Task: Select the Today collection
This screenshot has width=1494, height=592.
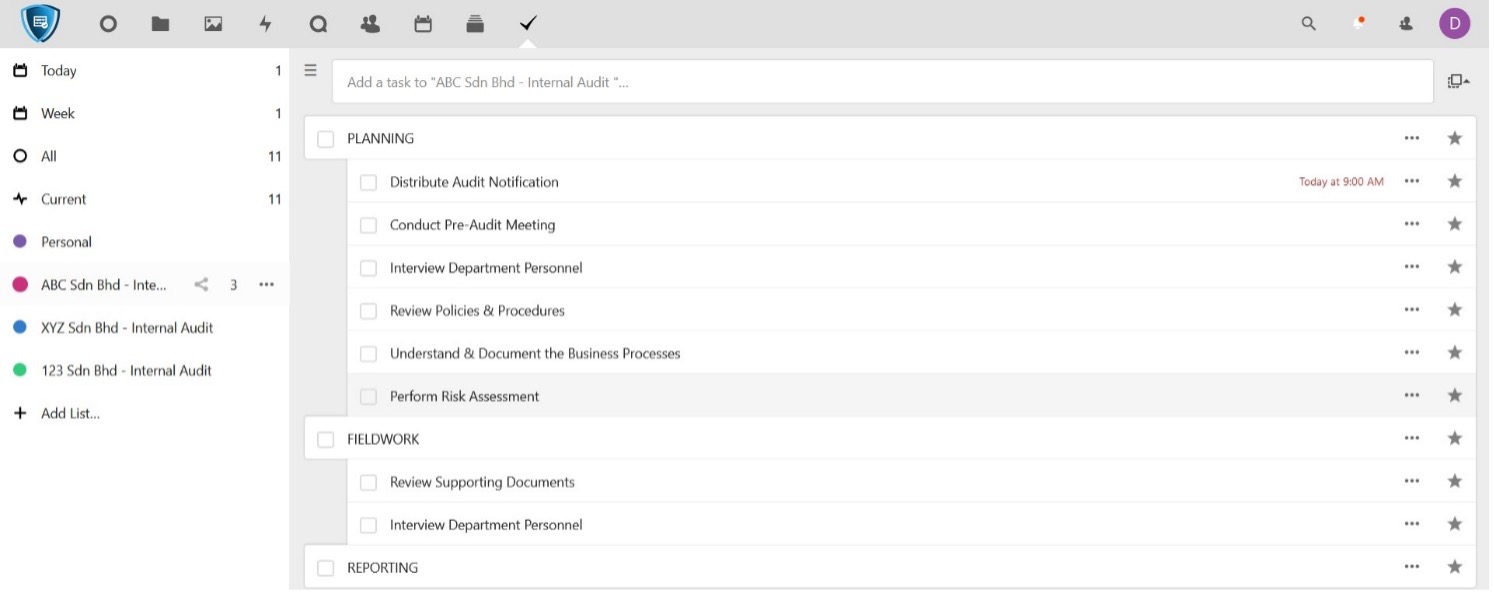Action: (x=58, y=71)
